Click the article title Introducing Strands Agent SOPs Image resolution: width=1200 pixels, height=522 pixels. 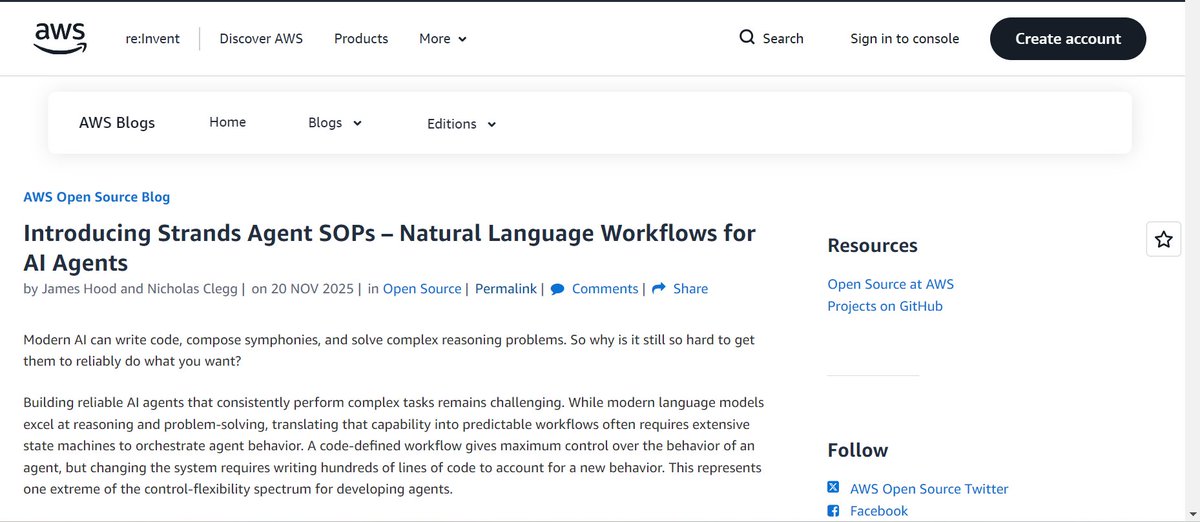coord(389,248)
